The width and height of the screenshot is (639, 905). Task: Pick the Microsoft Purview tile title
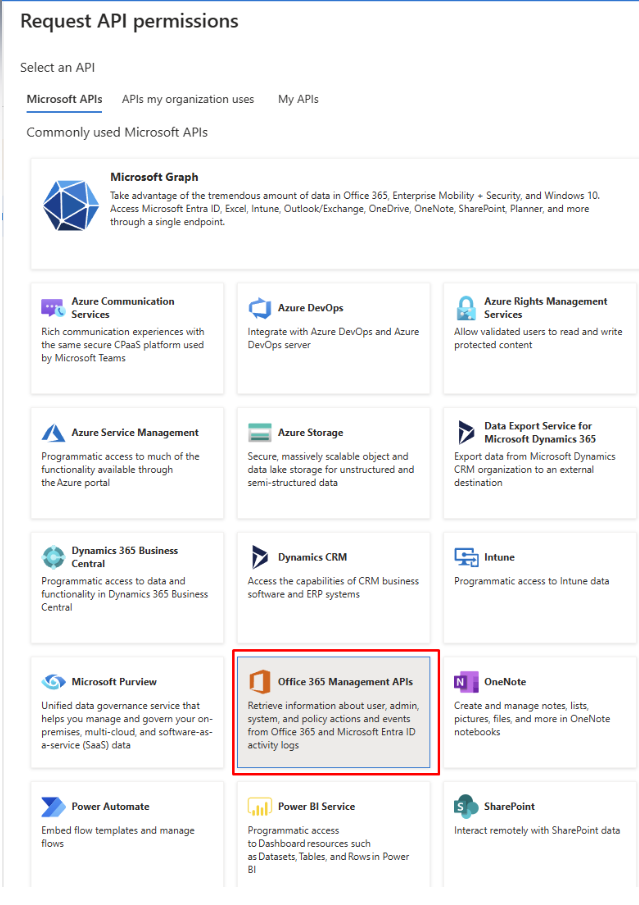[x=114, y=682]
